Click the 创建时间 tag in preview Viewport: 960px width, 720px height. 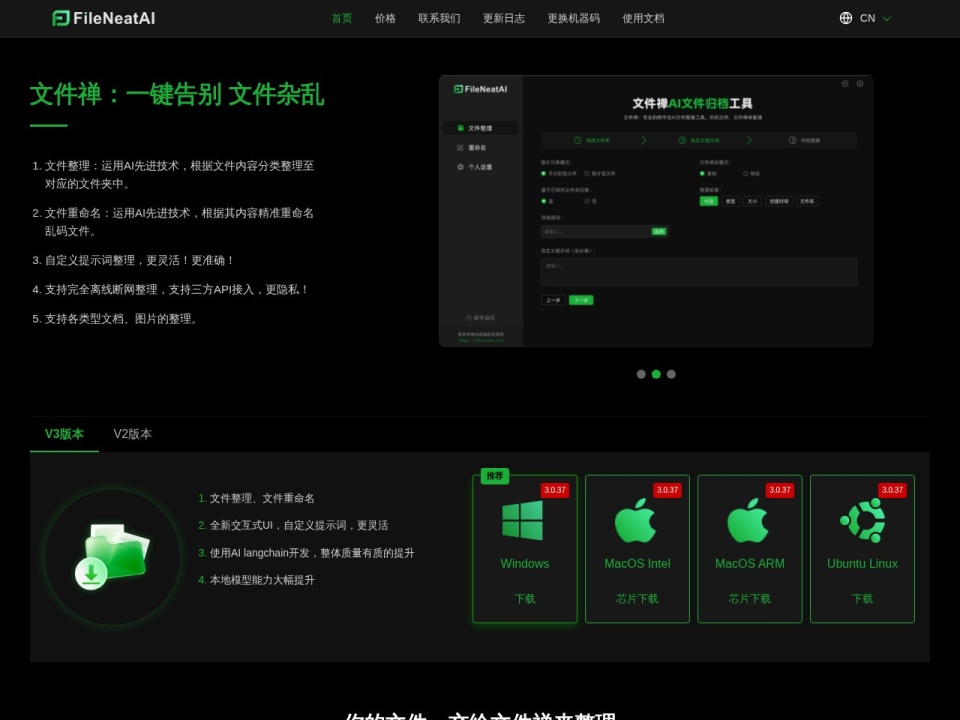(x=779, y=201)
